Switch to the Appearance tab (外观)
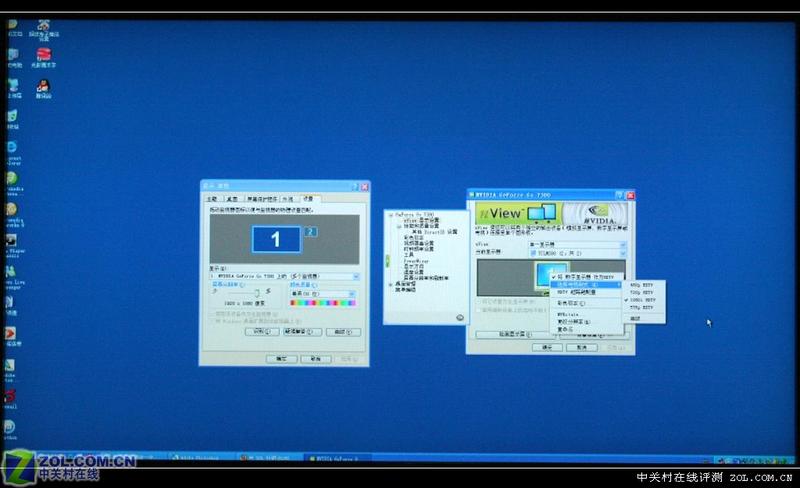 [x=288, y=199]
